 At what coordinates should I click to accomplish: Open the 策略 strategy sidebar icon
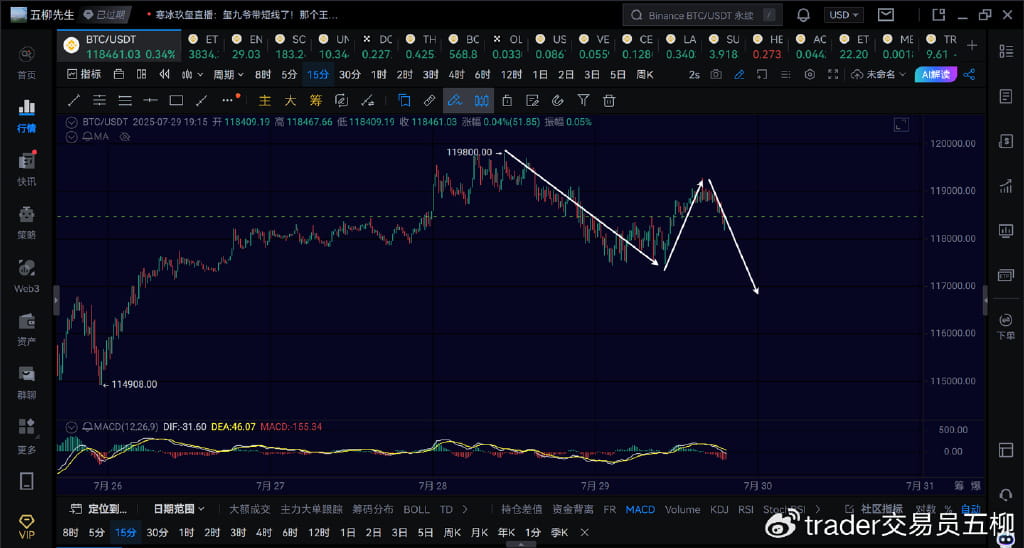click(x=26, y=222)
